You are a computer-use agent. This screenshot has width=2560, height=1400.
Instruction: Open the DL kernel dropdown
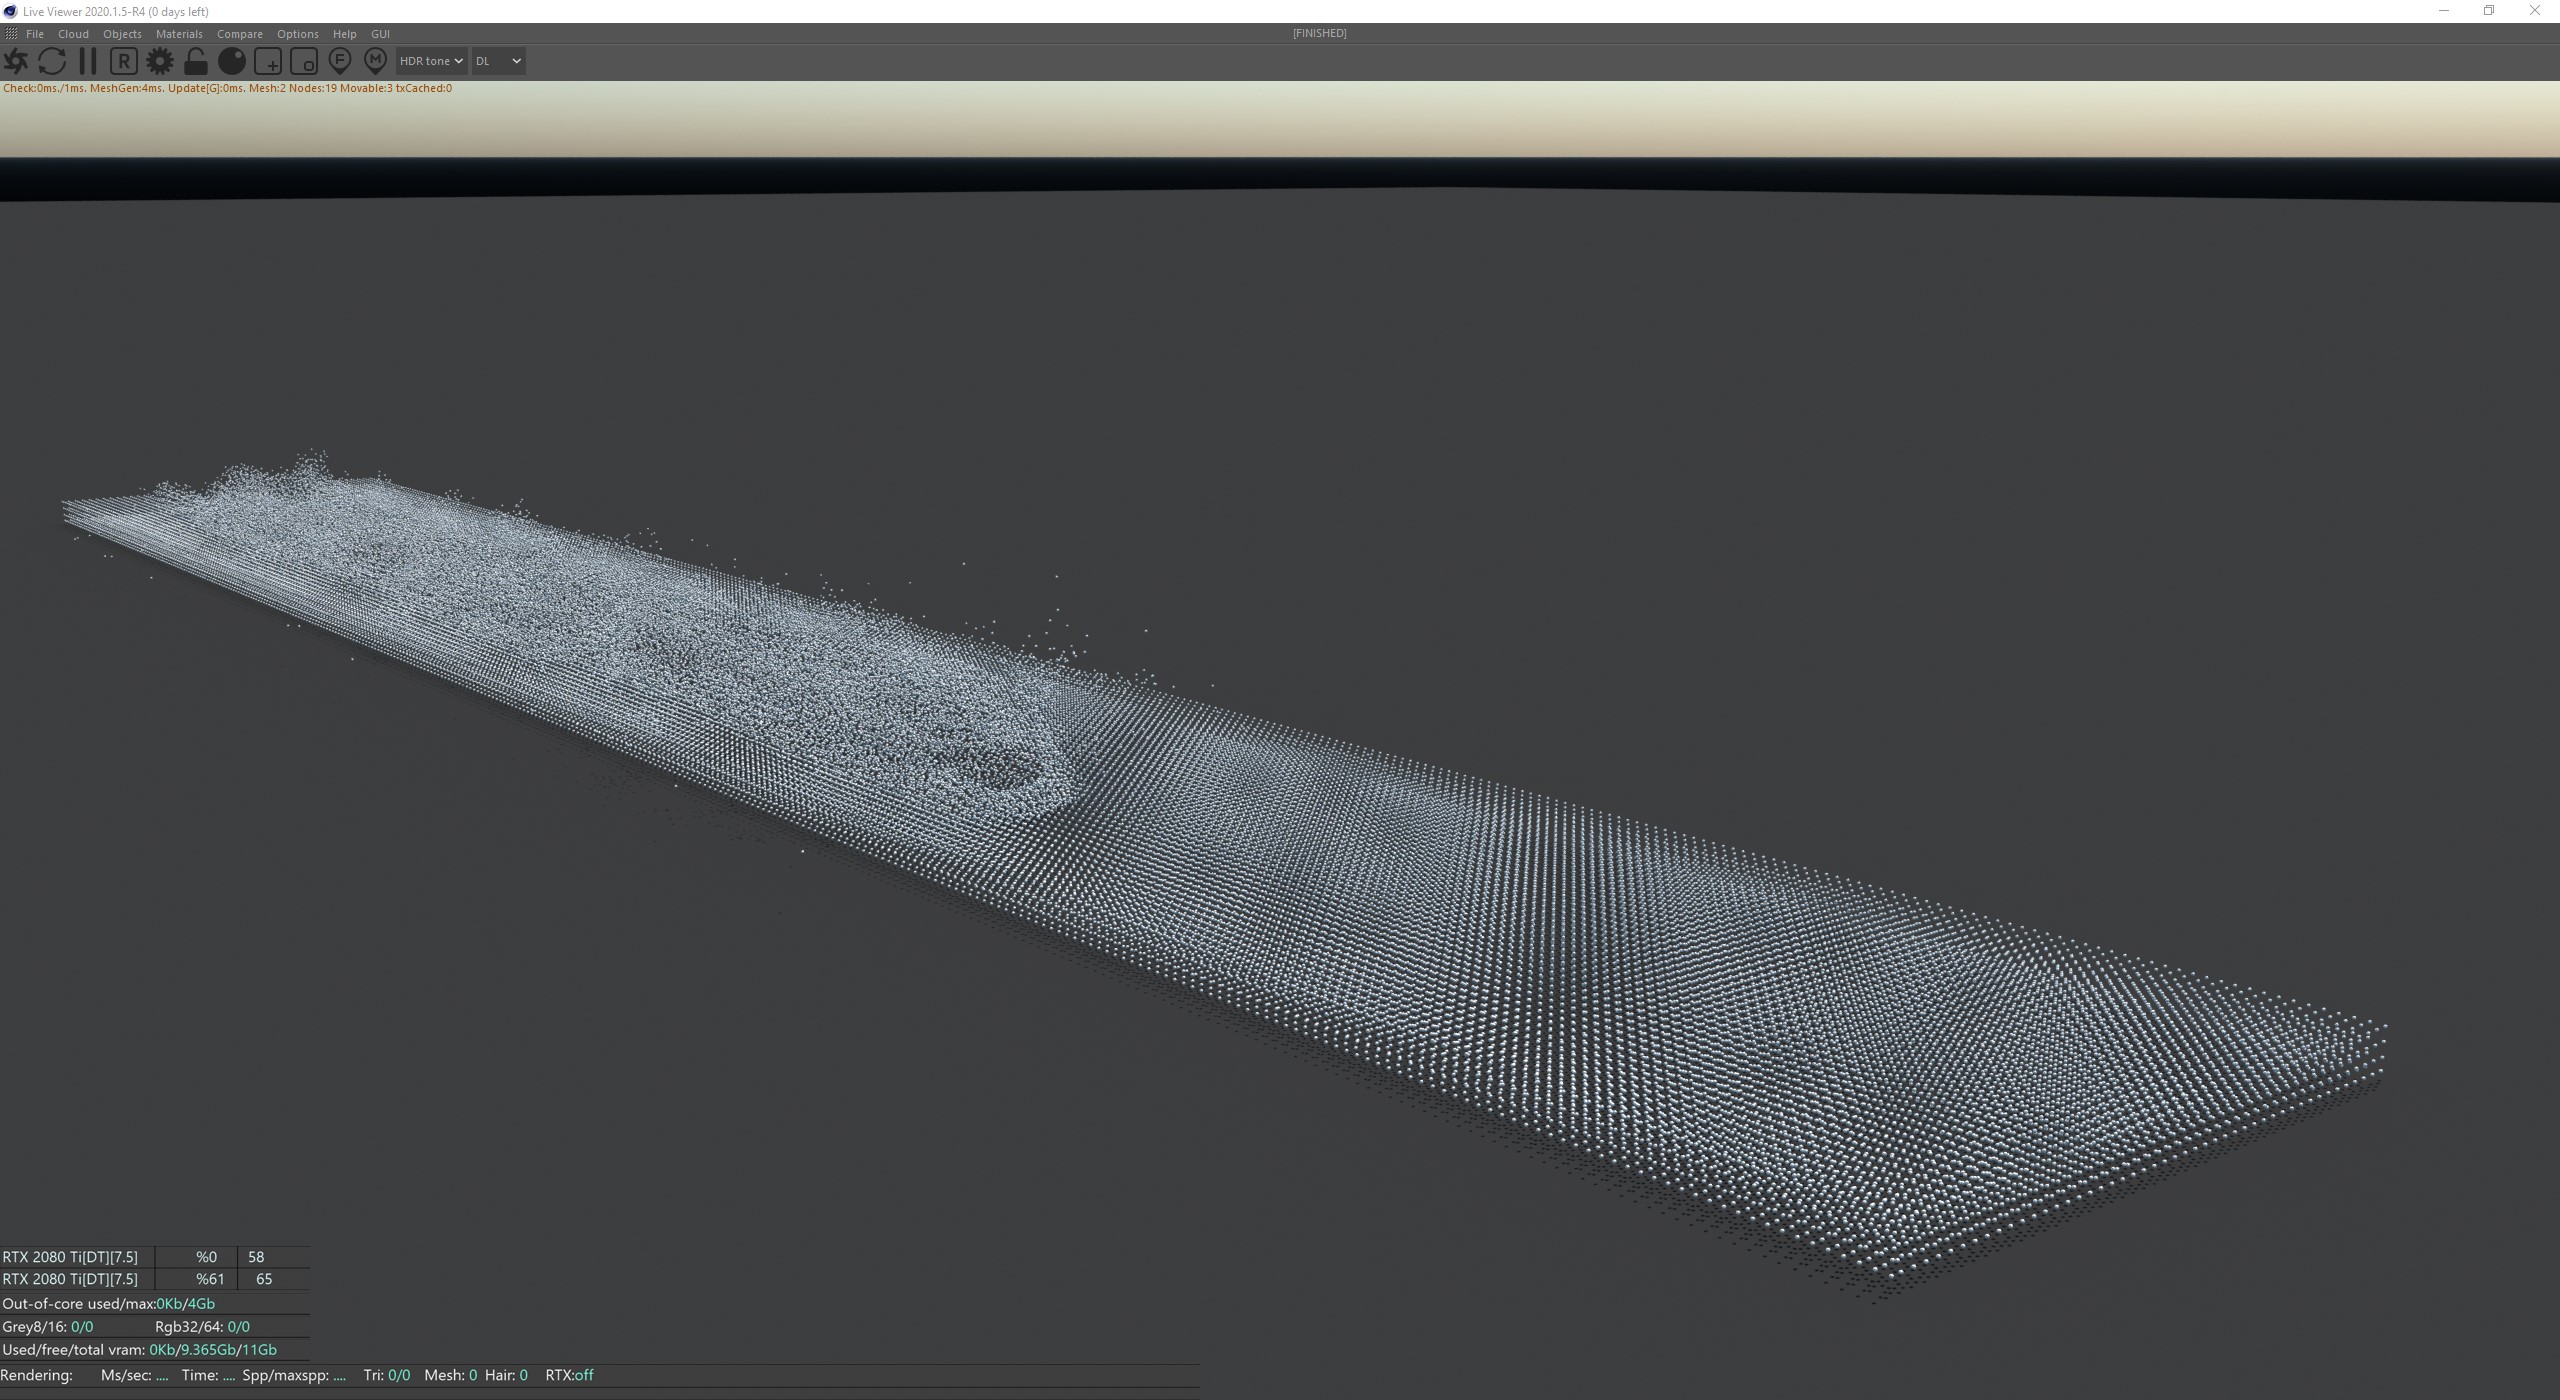coord(498,61)
